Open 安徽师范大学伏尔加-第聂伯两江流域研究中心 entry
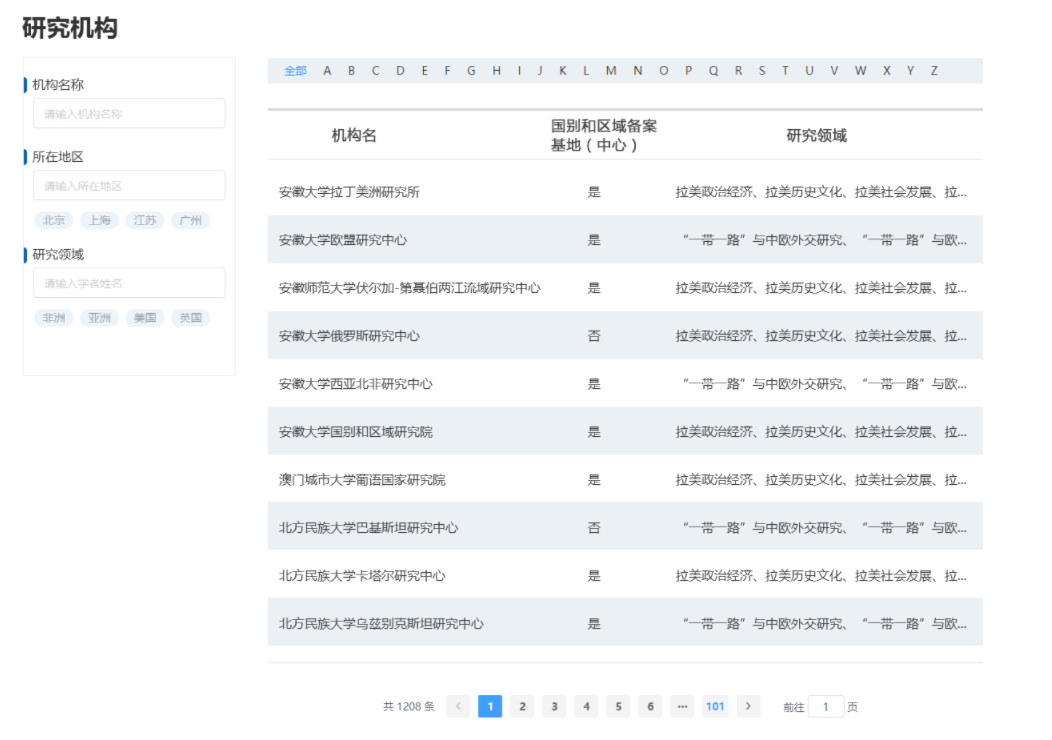Viewport: 1052px width, 740px height. tap(625, 288)
